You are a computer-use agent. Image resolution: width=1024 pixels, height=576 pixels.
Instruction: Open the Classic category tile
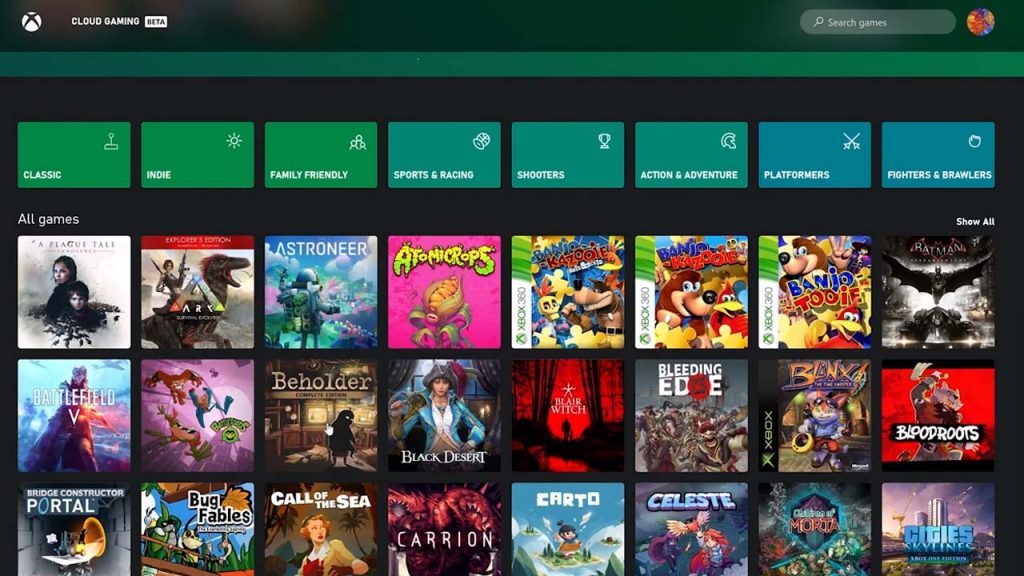pos(74,155)
